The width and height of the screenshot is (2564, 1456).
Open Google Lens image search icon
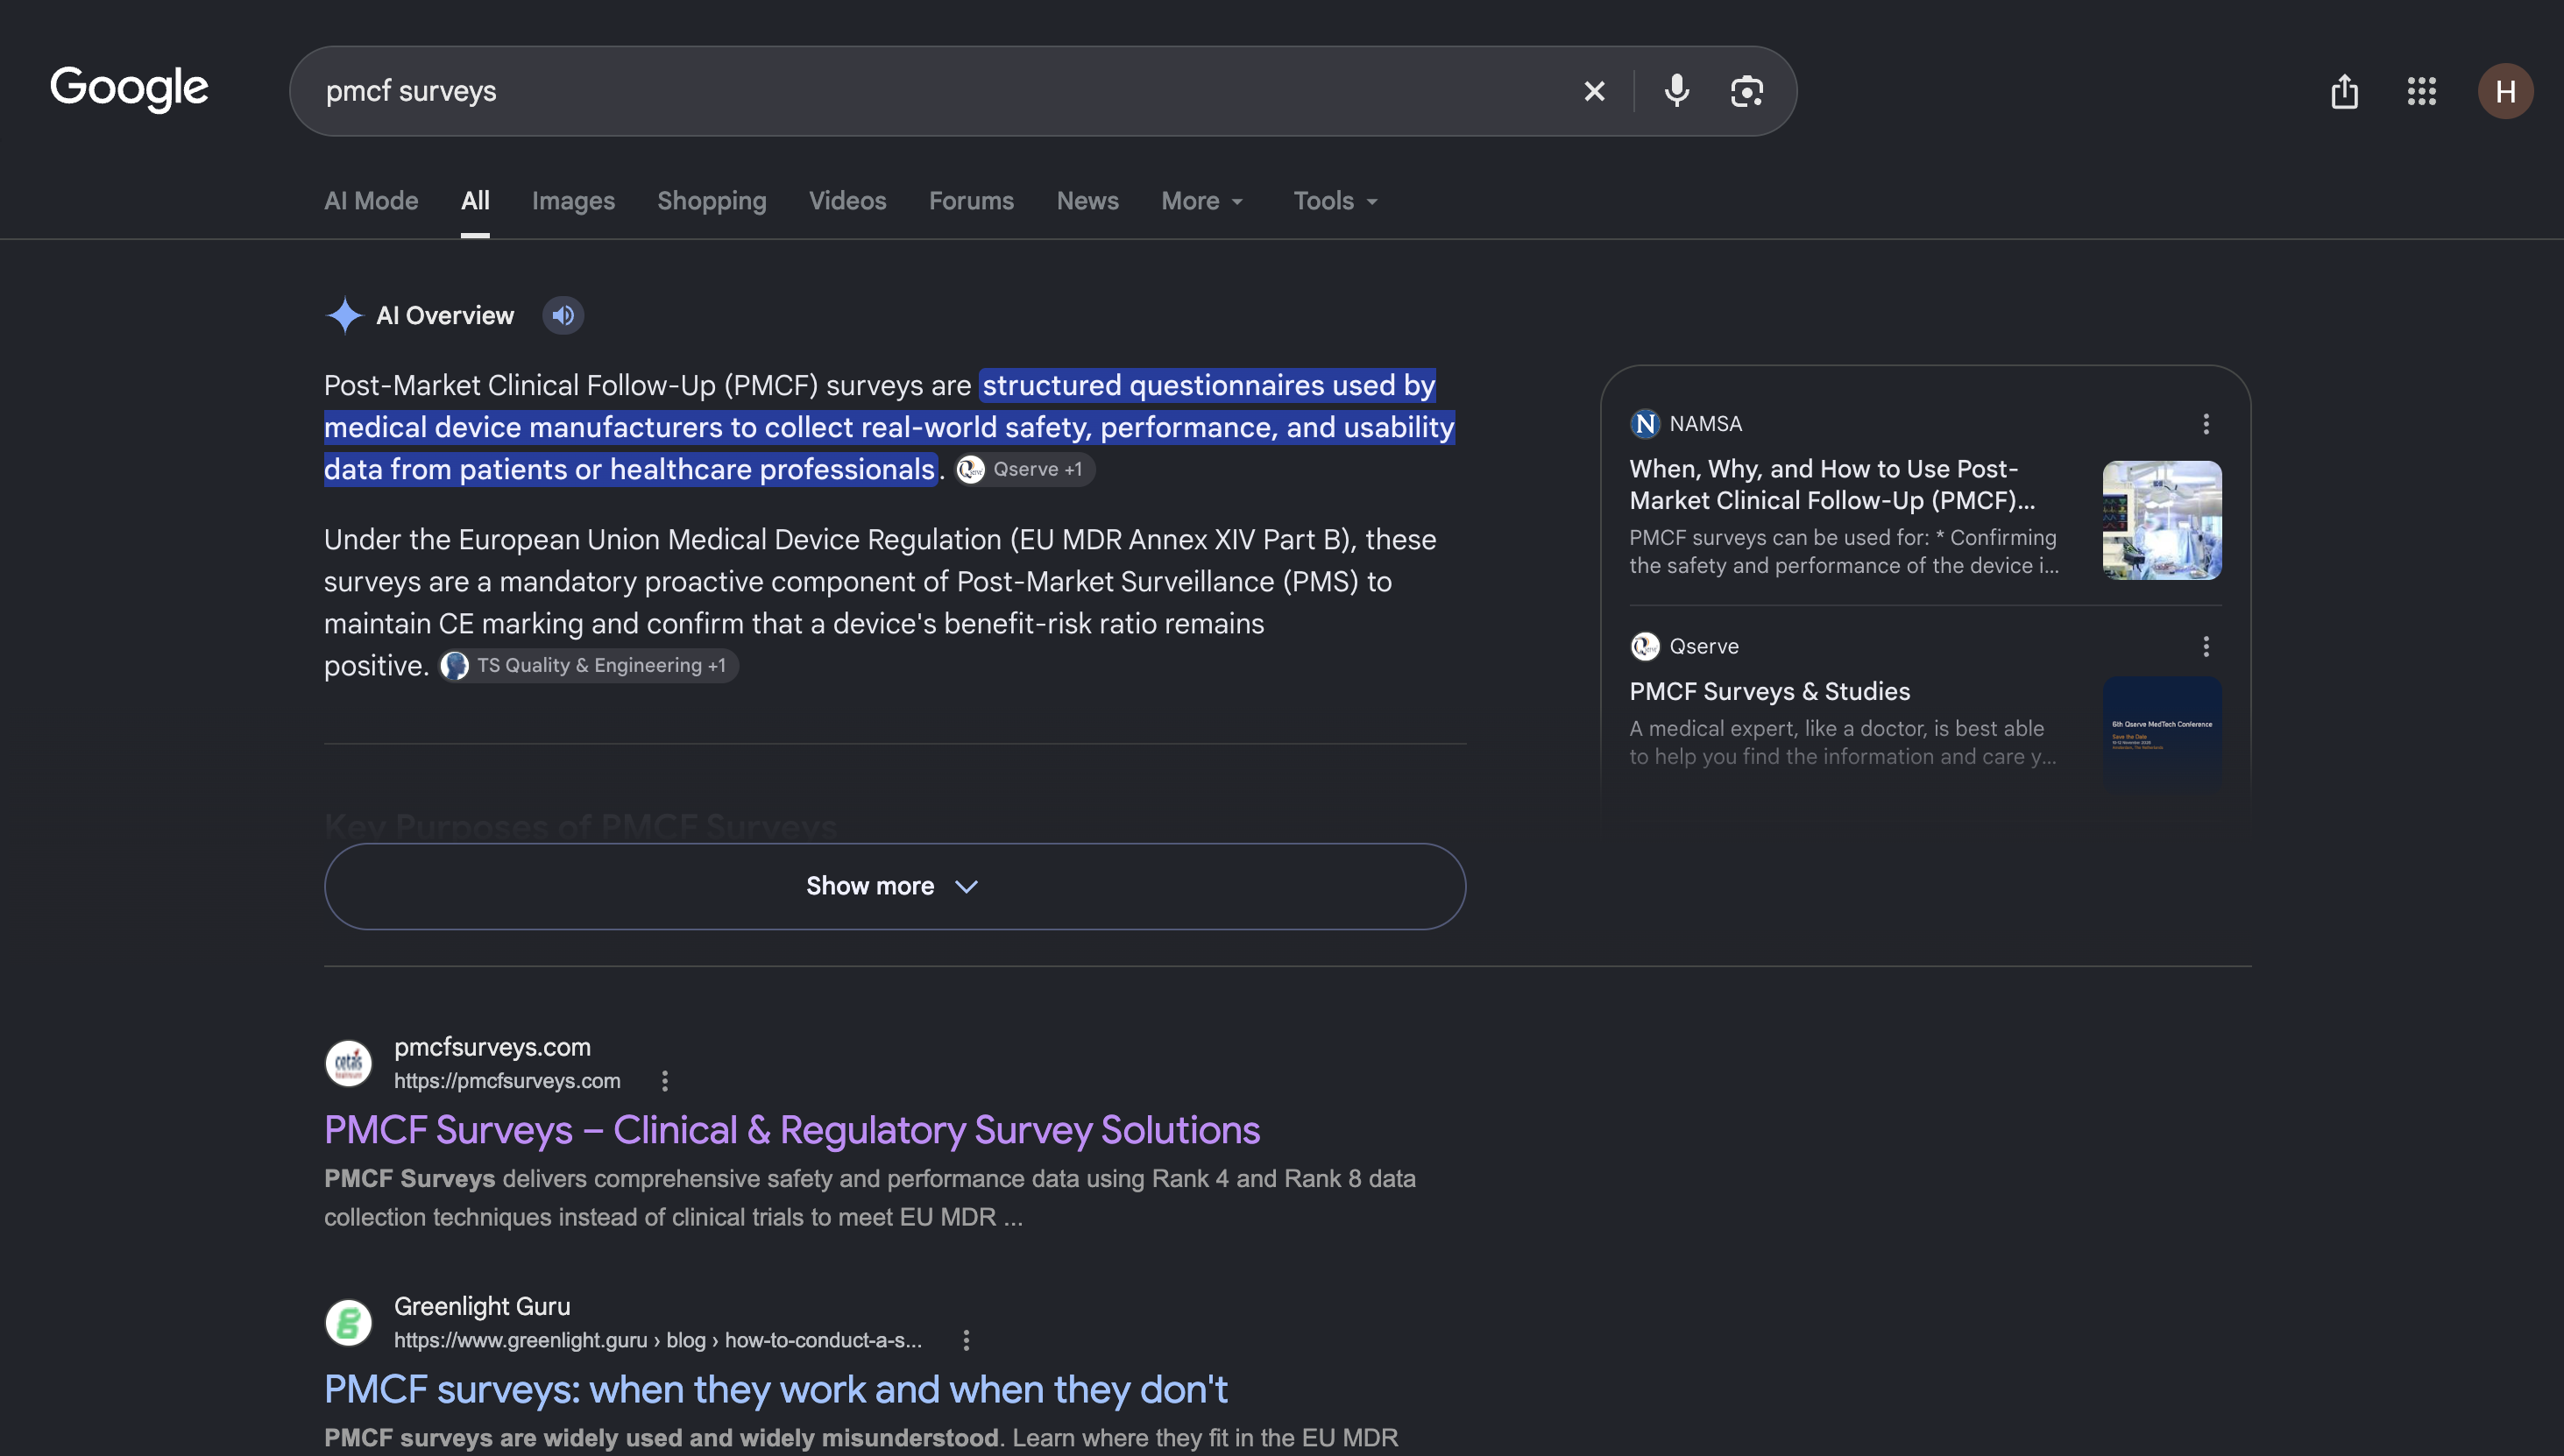click(x=1747, y=91)
